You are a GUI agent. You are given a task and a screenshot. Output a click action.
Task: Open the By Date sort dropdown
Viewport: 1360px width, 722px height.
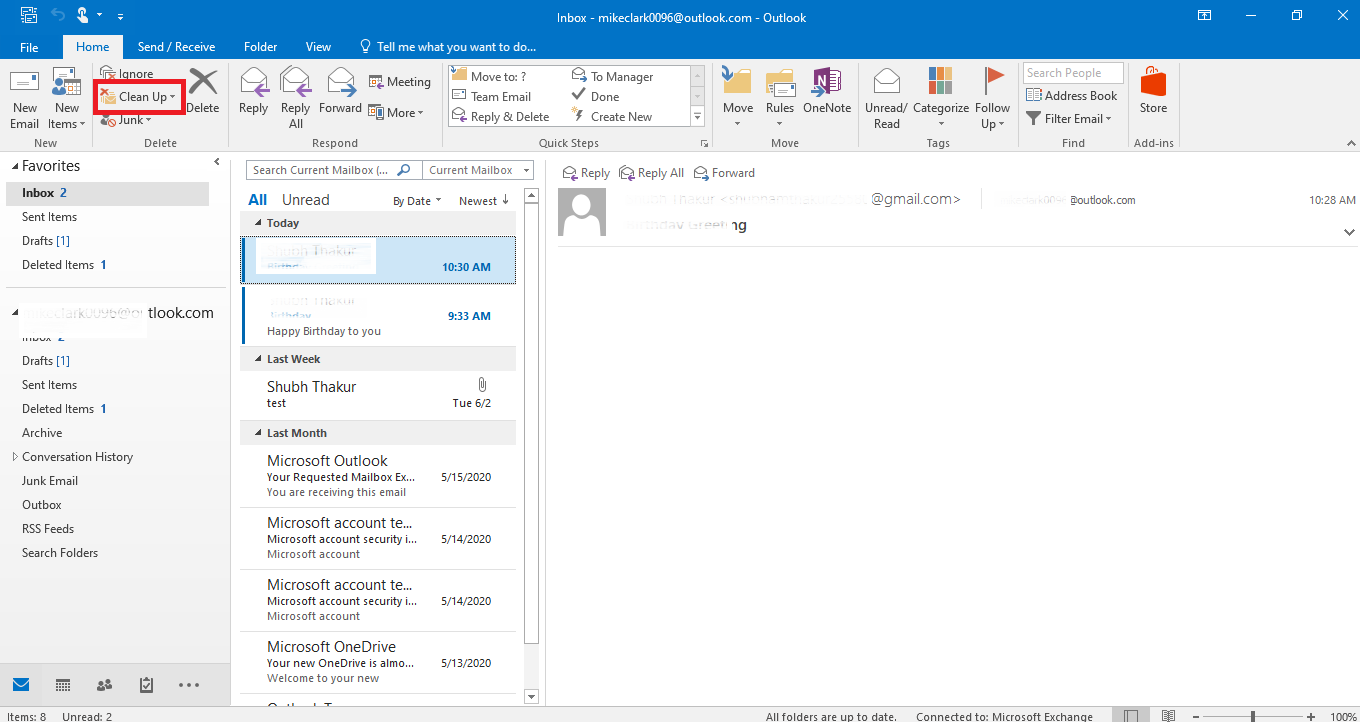click(418, 201)
